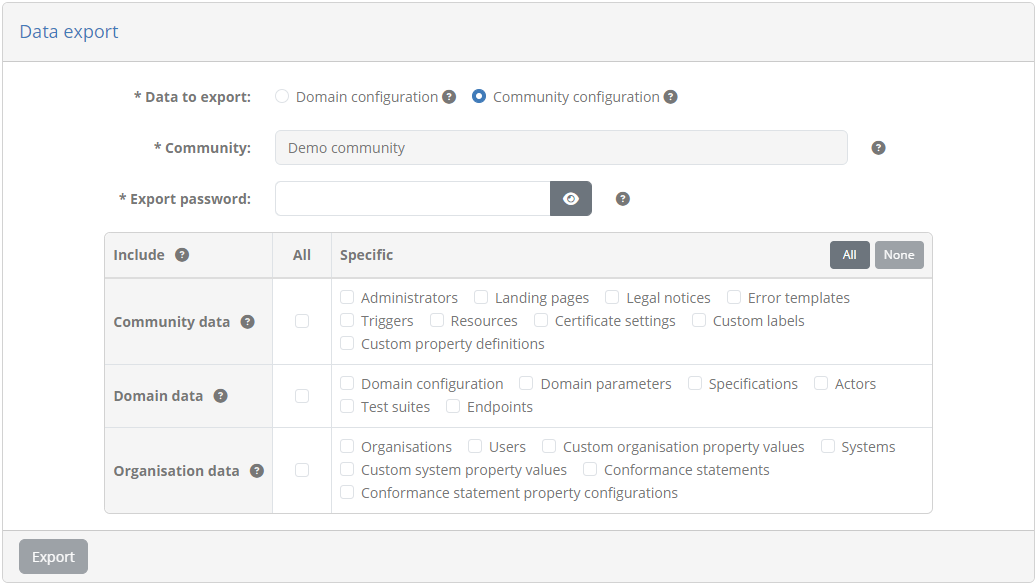Click help icon next to Include header
Image resolution: width=1036 pixels, height=584 pixels.
(x=182, y=255)
